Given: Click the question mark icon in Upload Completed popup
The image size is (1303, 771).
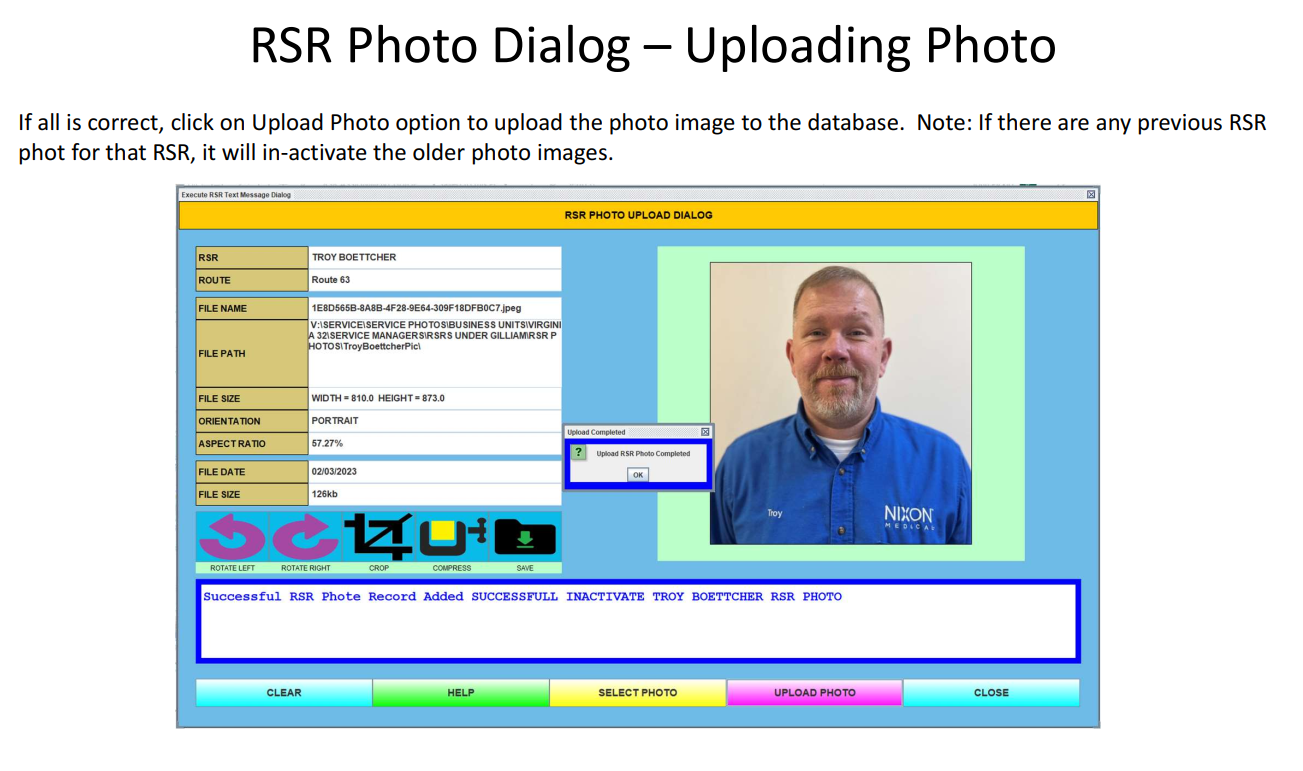Looking at the screenshot, I should pos(579,453).
